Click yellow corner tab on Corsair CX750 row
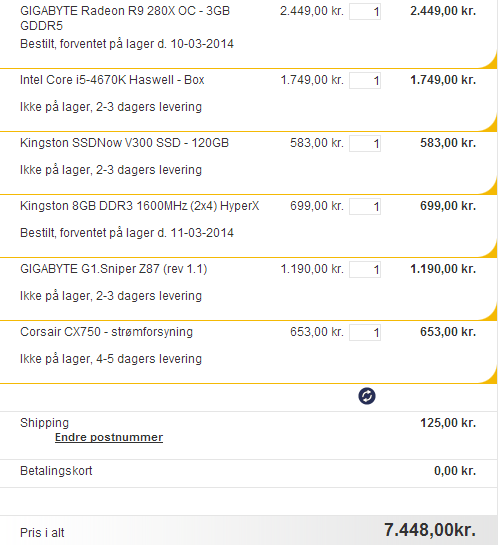The image size is (502, 545). (x=489, y=376)
